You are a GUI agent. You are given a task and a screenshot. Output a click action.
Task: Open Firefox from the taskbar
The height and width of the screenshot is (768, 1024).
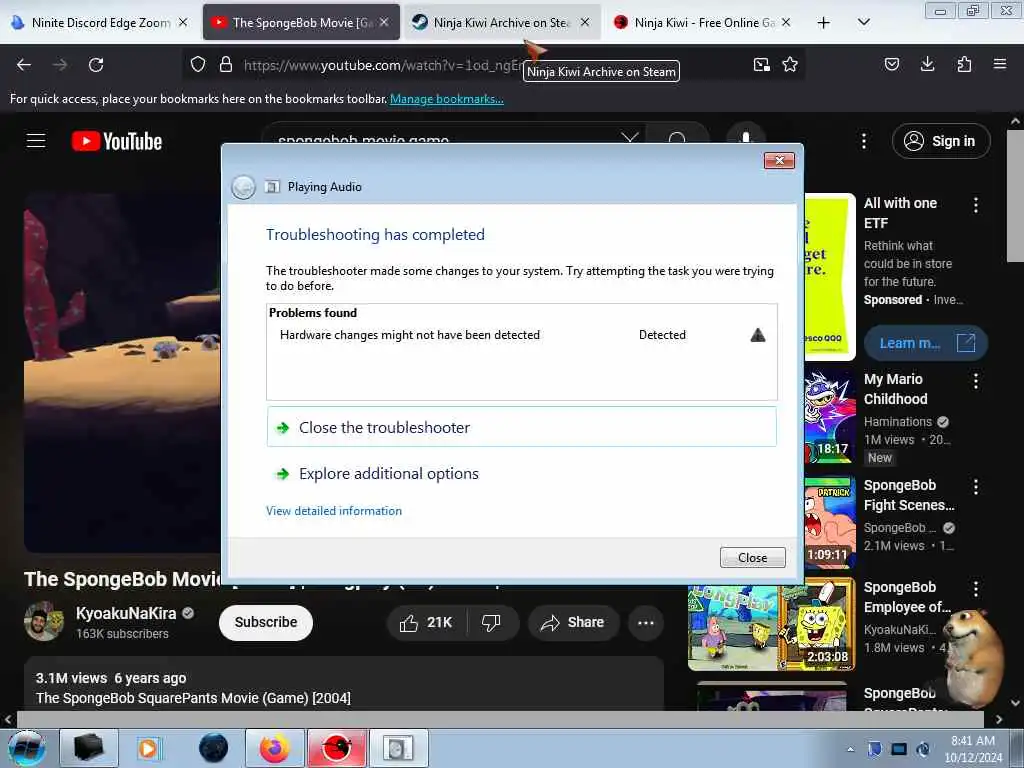[x=275, y=748]
